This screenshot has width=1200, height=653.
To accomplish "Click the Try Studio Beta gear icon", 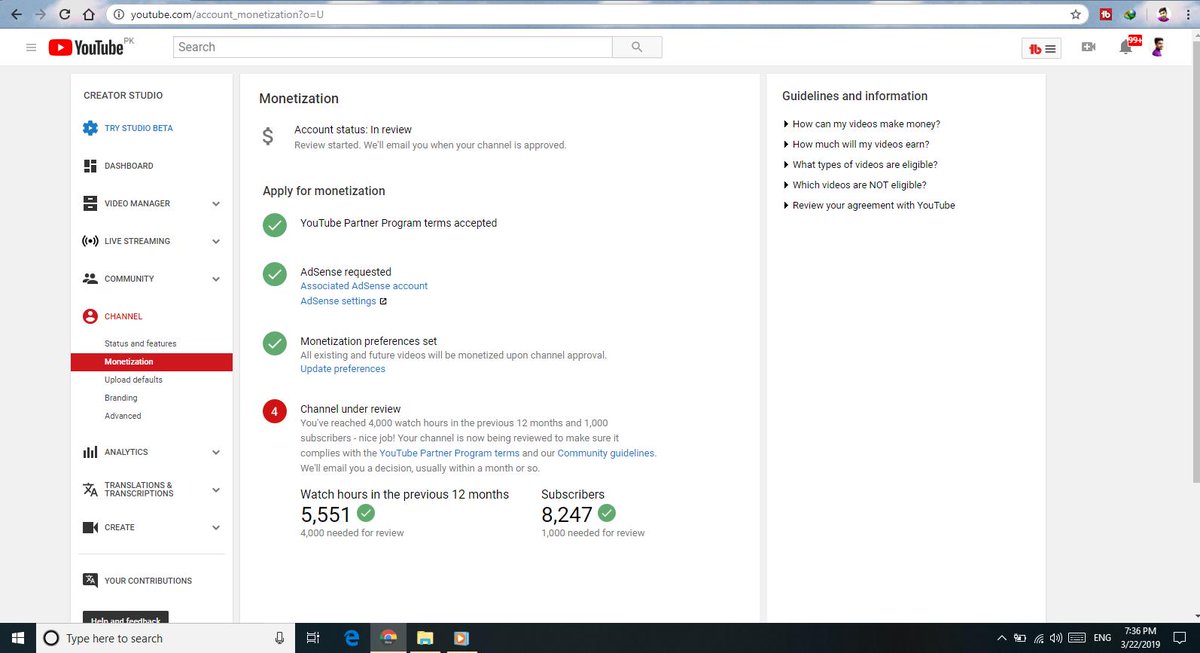I will pyautogui.click(x=90, y=128).
